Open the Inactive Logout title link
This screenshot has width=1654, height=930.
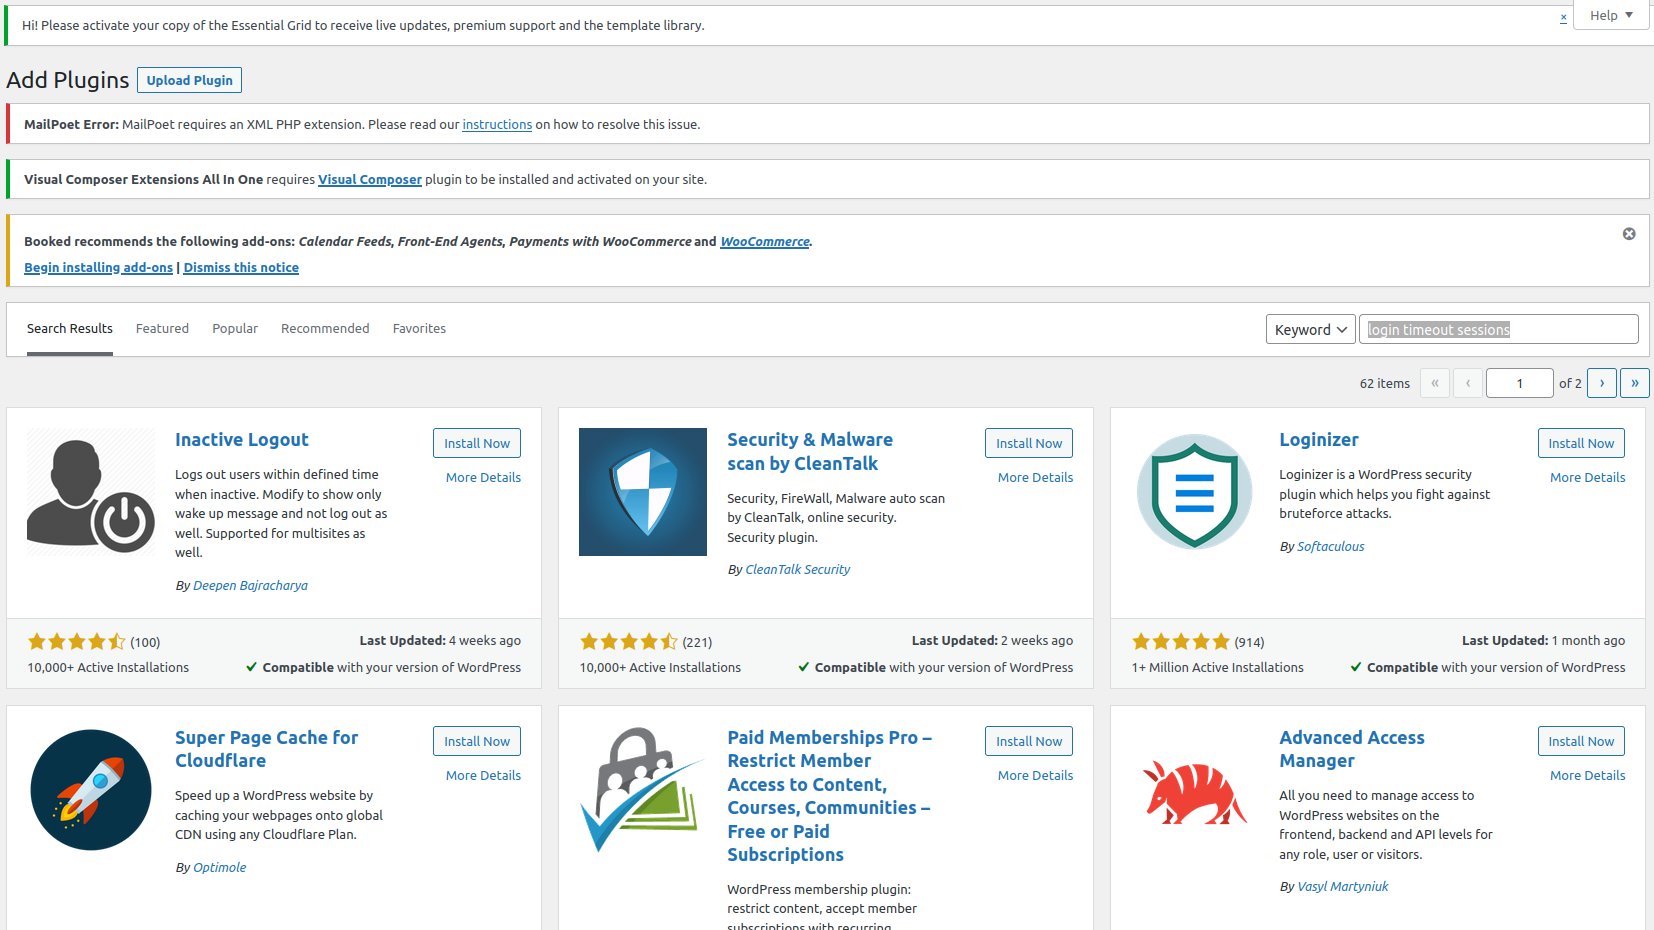(242, 440)
